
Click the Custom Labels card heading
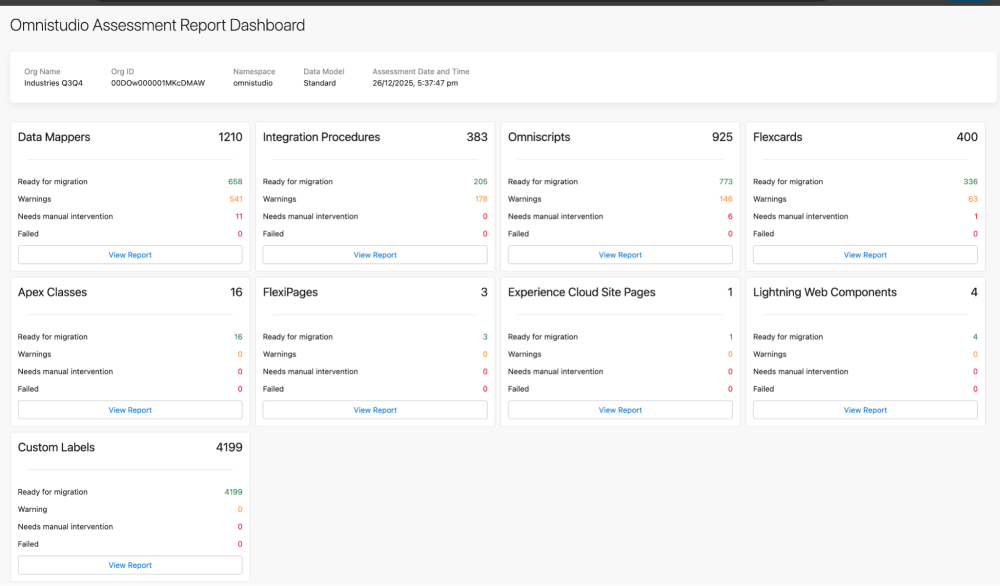56,448
